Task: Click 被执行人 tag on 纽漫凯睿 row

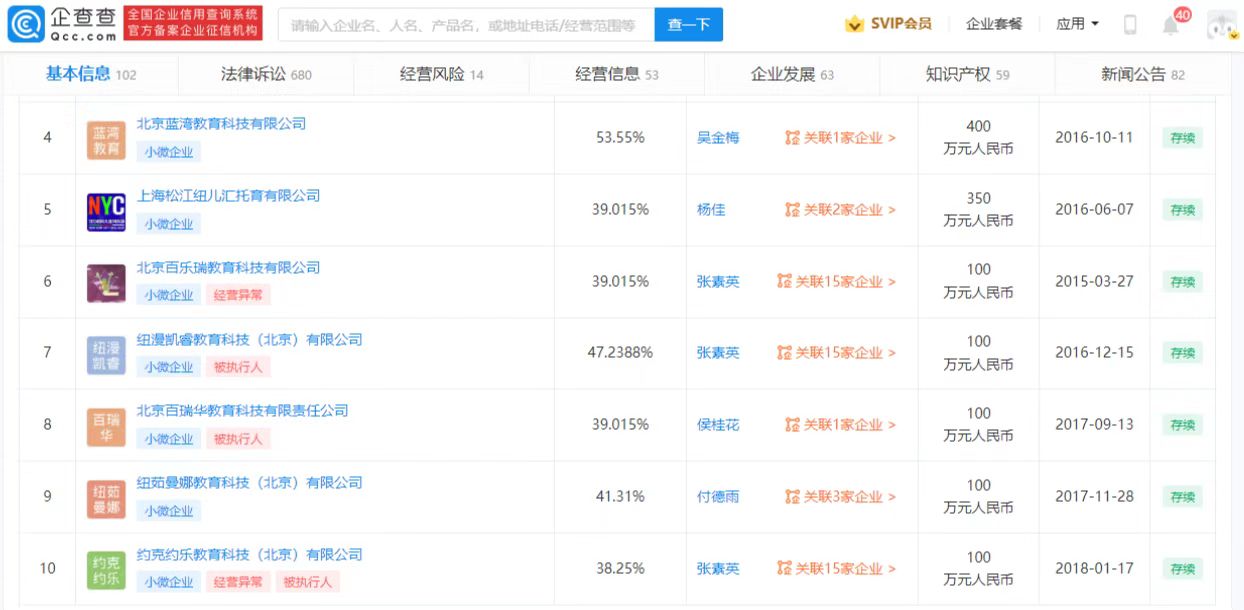Action: tap(238, 367)
